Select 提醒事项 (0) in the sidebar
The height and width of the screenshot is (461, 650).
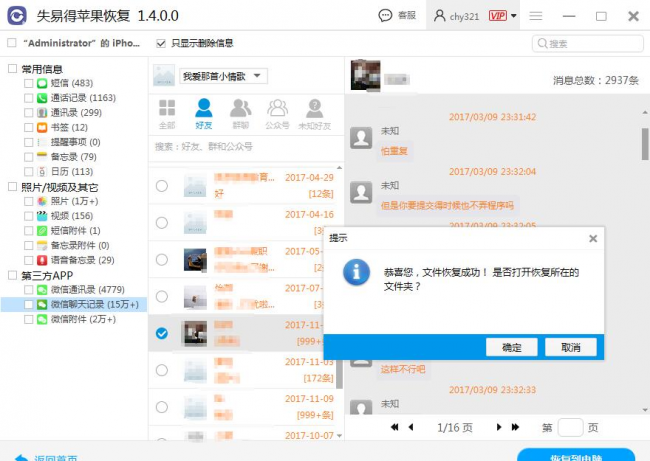(x=75, y=142)
